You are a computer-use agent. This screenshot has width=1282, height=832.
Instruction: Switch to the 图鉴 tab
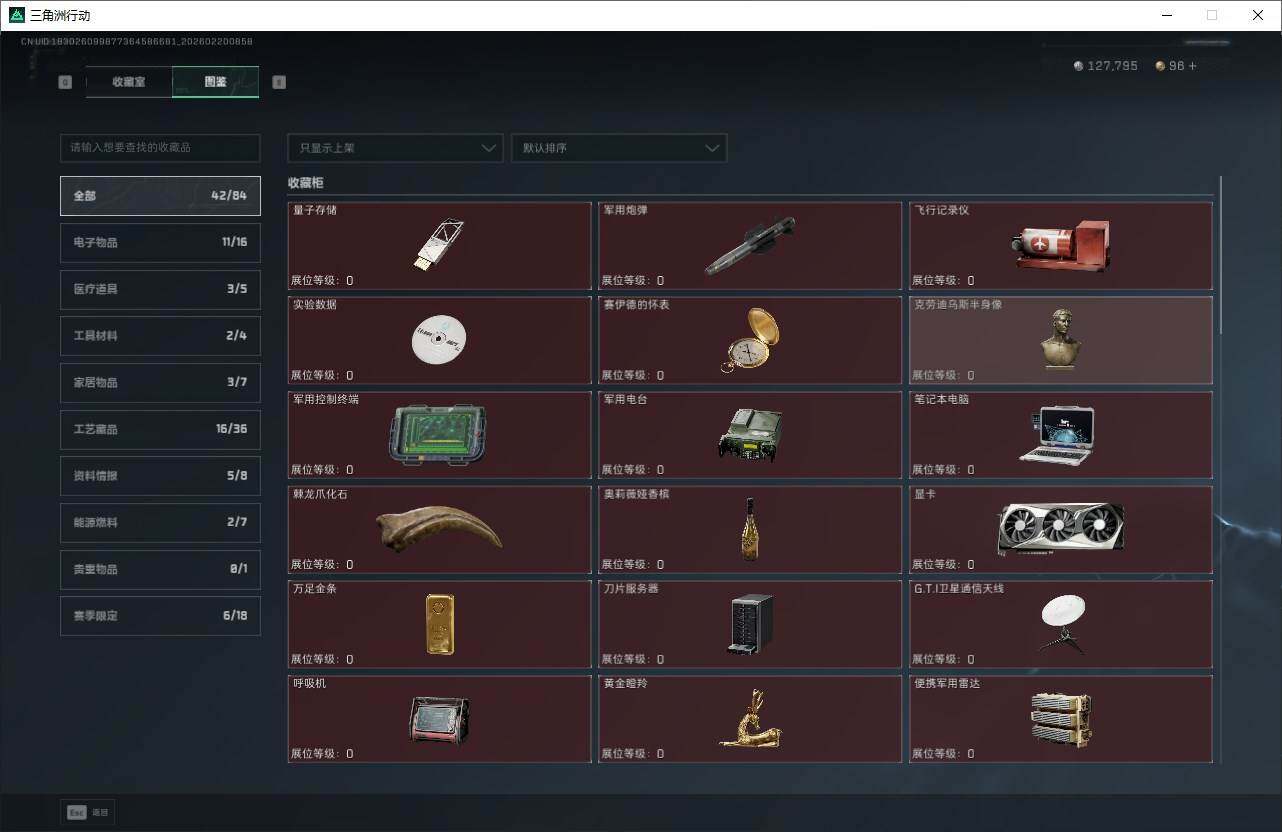(x=215, y=82)
